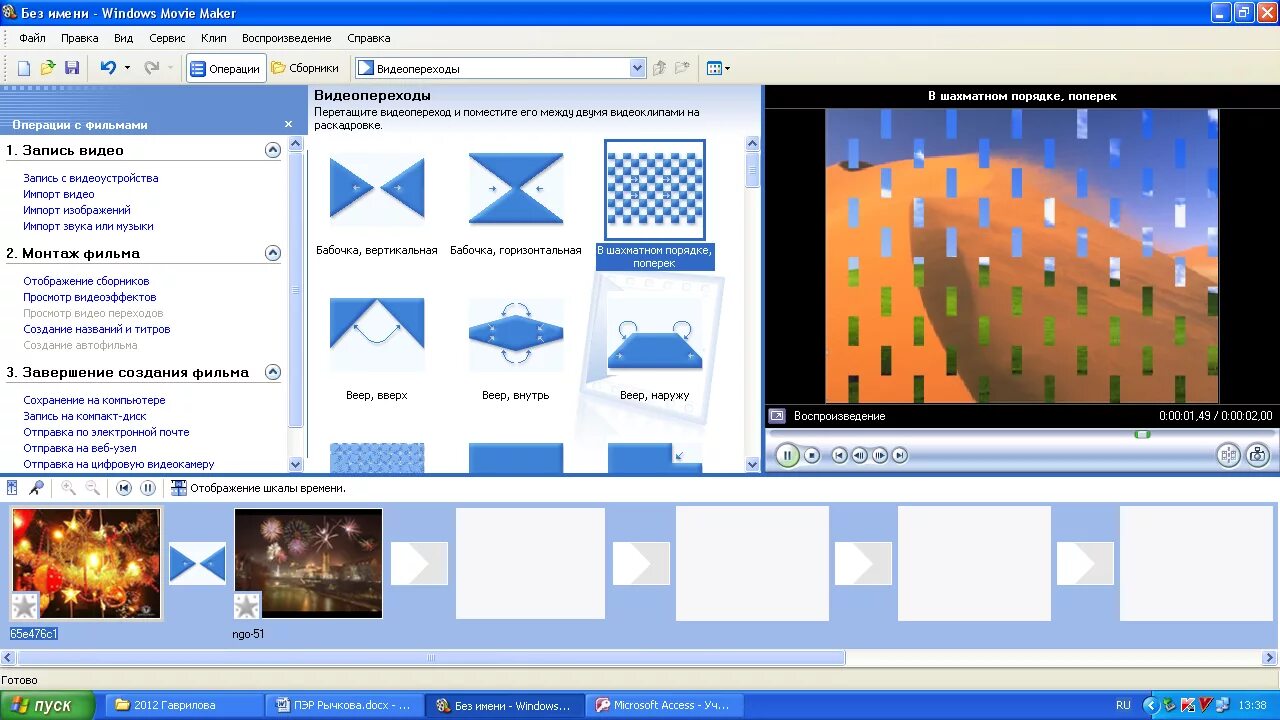The image size is (1280, 720).
Task: Click Импорт звука или музыки link
Action: click(88, 226)
